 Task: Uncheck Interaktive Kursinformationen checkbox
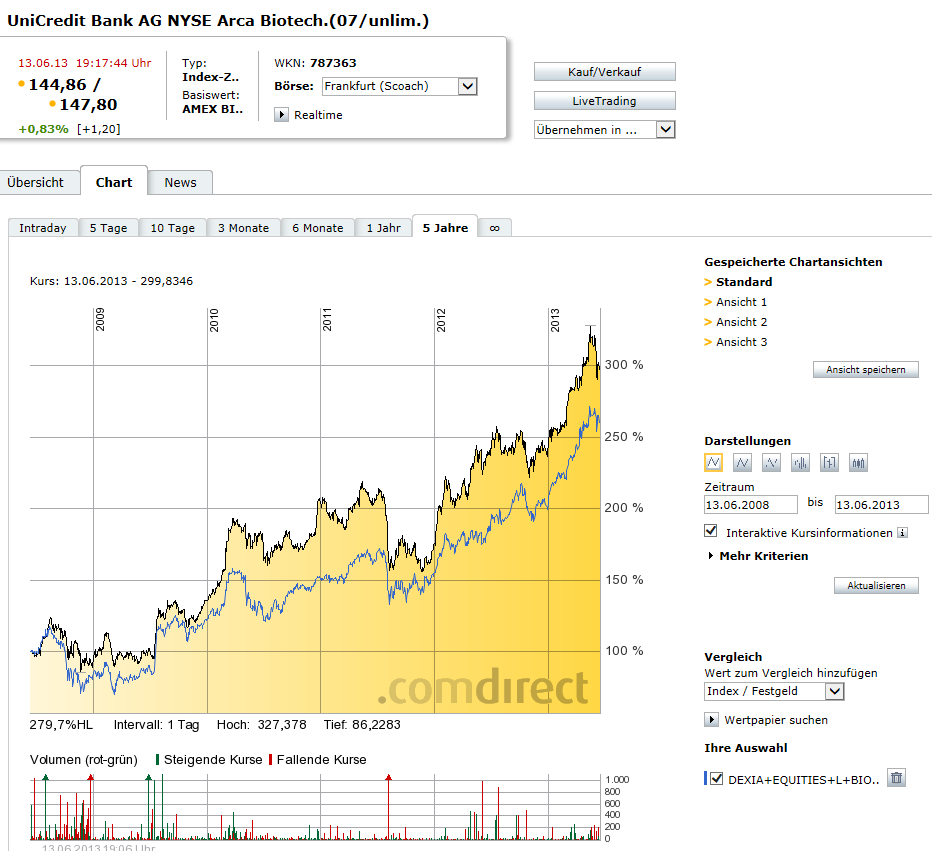(711, 531)
